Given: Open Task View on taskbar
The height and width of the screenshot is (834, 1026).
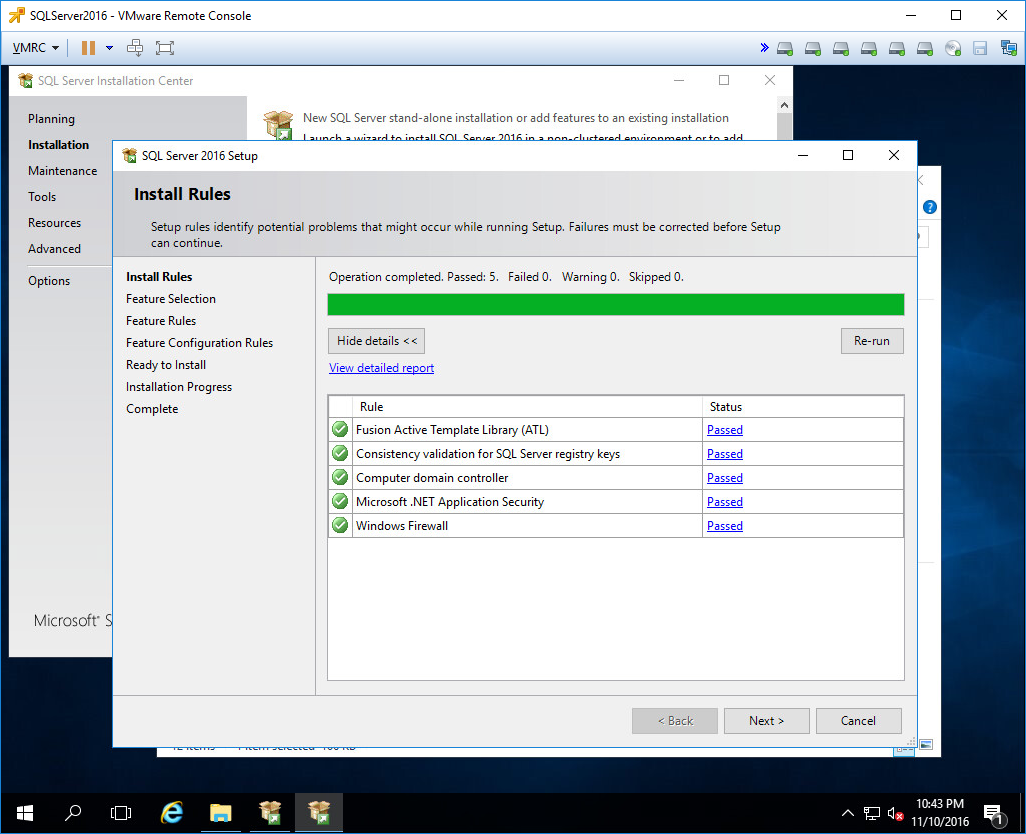Looking at the screenshot, I should pos(121,813).
